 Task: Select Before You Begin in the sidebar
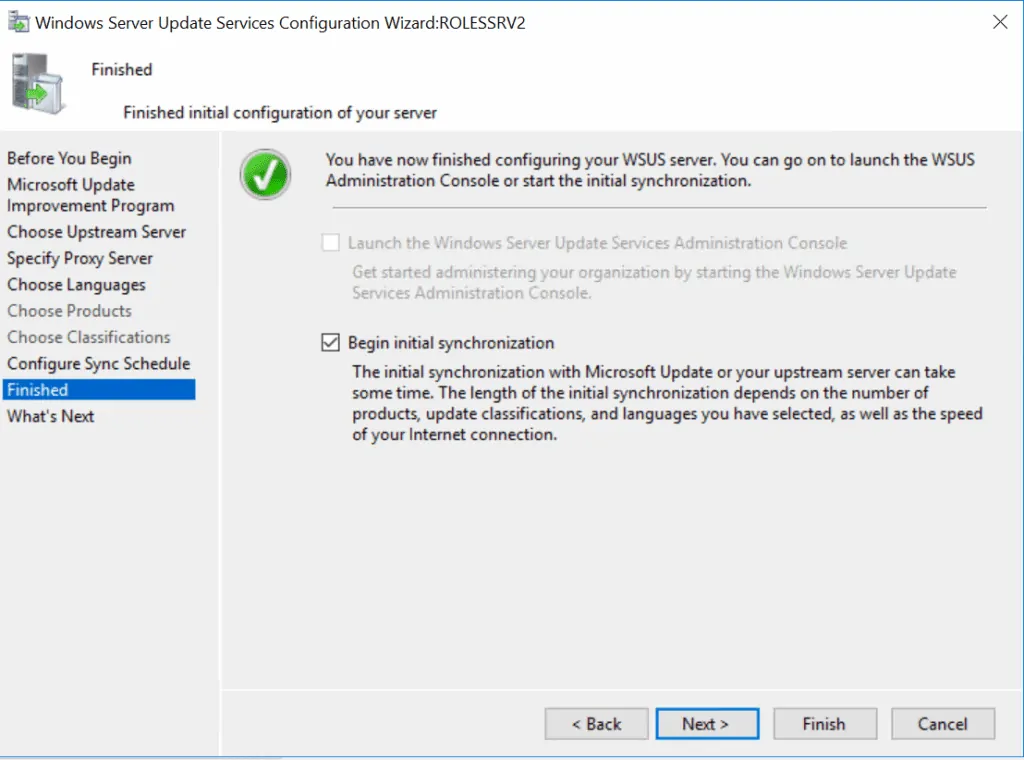point(68,158)
